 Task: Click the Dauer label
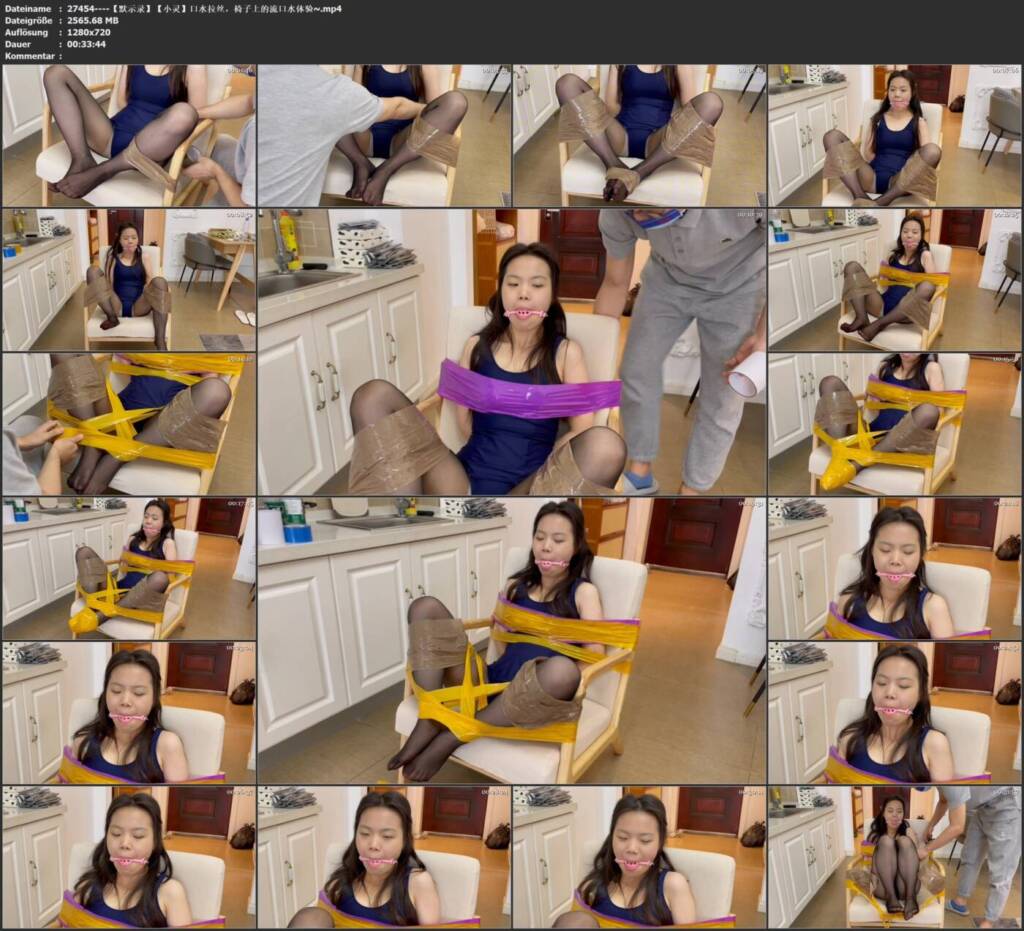(x=18, y=44)
